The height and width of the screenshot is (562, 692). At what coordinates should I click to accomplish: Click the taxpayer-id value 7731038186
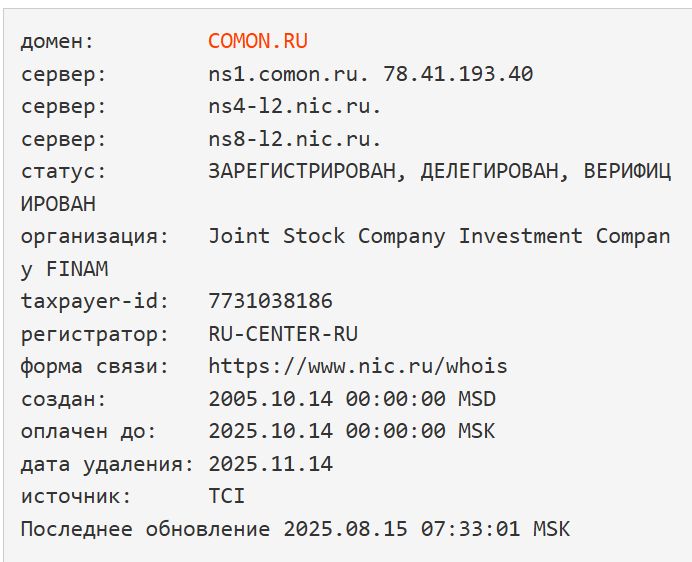click(x=270, y=301)
